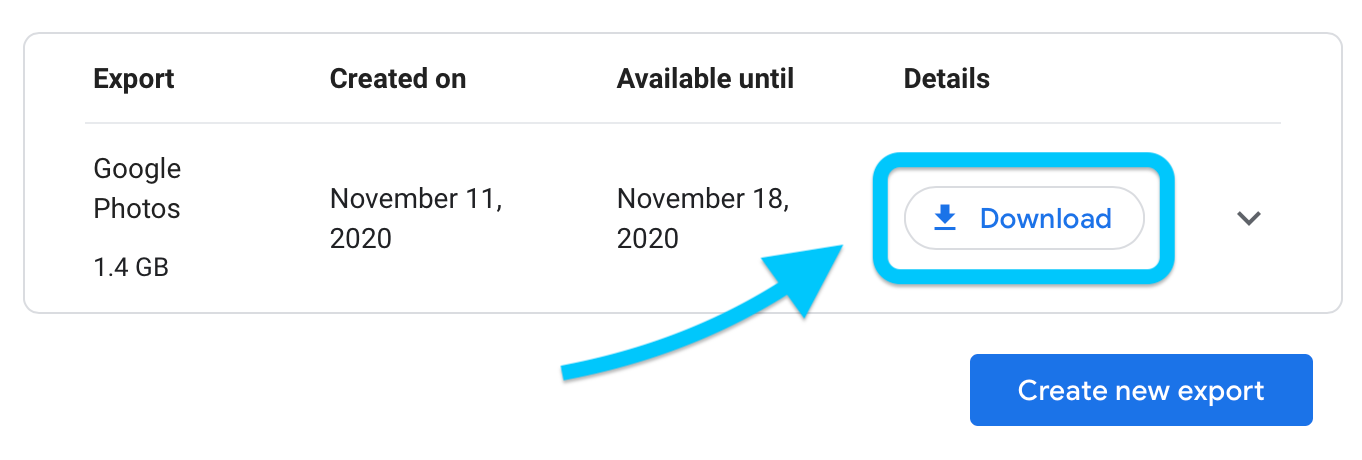Click the Download button

click(1024, 218)
